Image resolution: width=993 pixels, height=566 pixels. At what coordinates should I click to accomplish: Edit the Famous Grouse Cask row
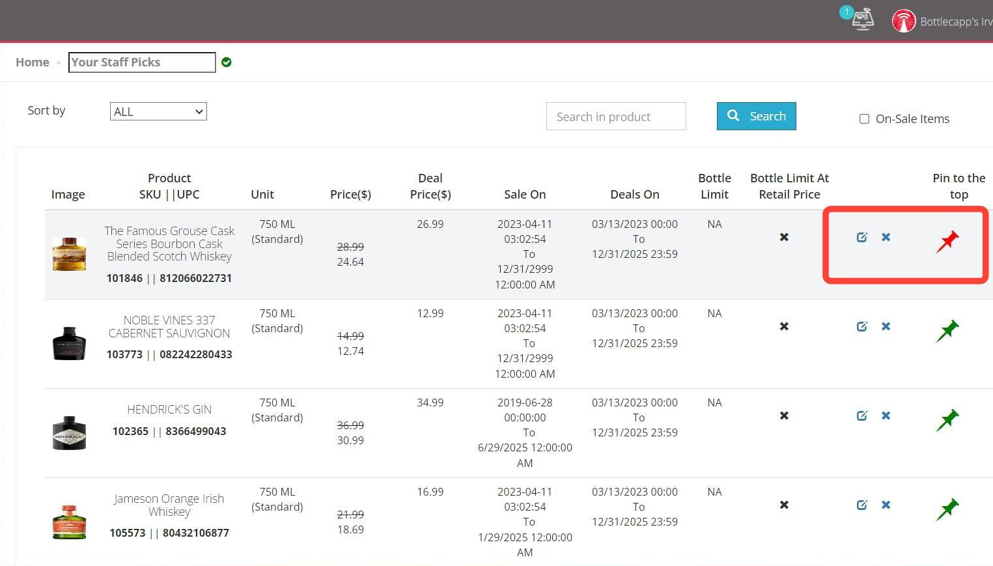(x=861, y=237)
